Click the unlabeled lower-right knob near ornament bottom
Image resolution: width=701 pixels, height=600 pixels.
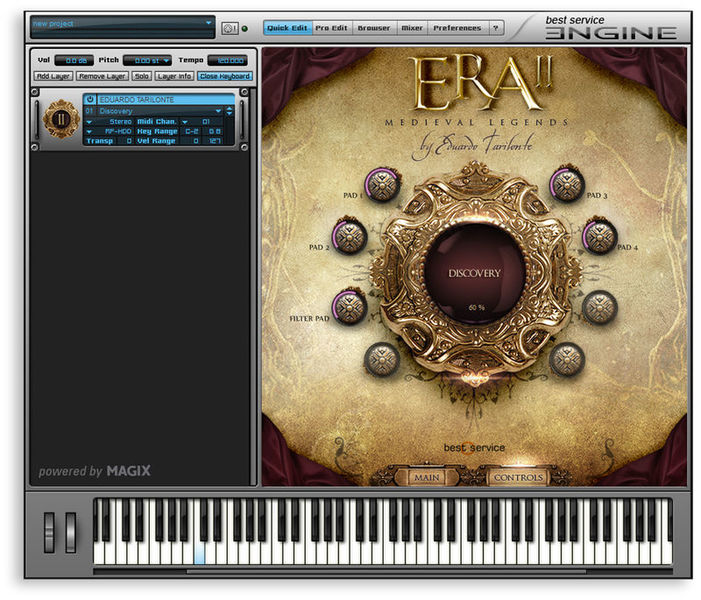pos(566,359)
